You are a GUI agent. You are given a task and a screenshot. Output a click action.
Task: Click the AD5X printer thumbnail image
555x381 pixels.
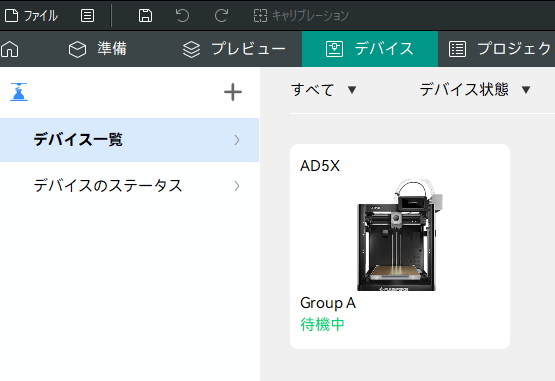[400, 235]
